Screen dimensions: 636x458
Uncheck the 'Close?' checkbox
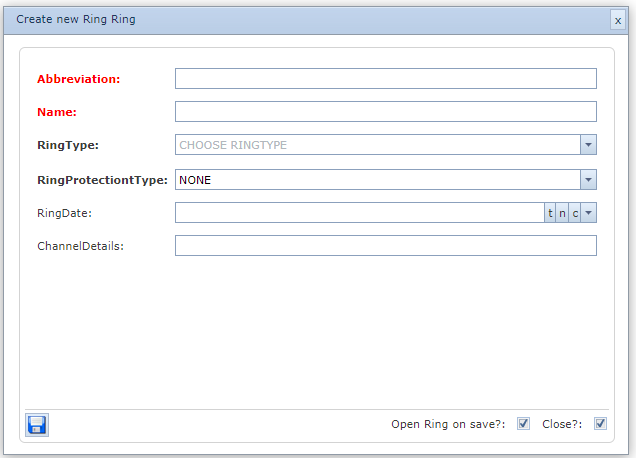[600, 424]
